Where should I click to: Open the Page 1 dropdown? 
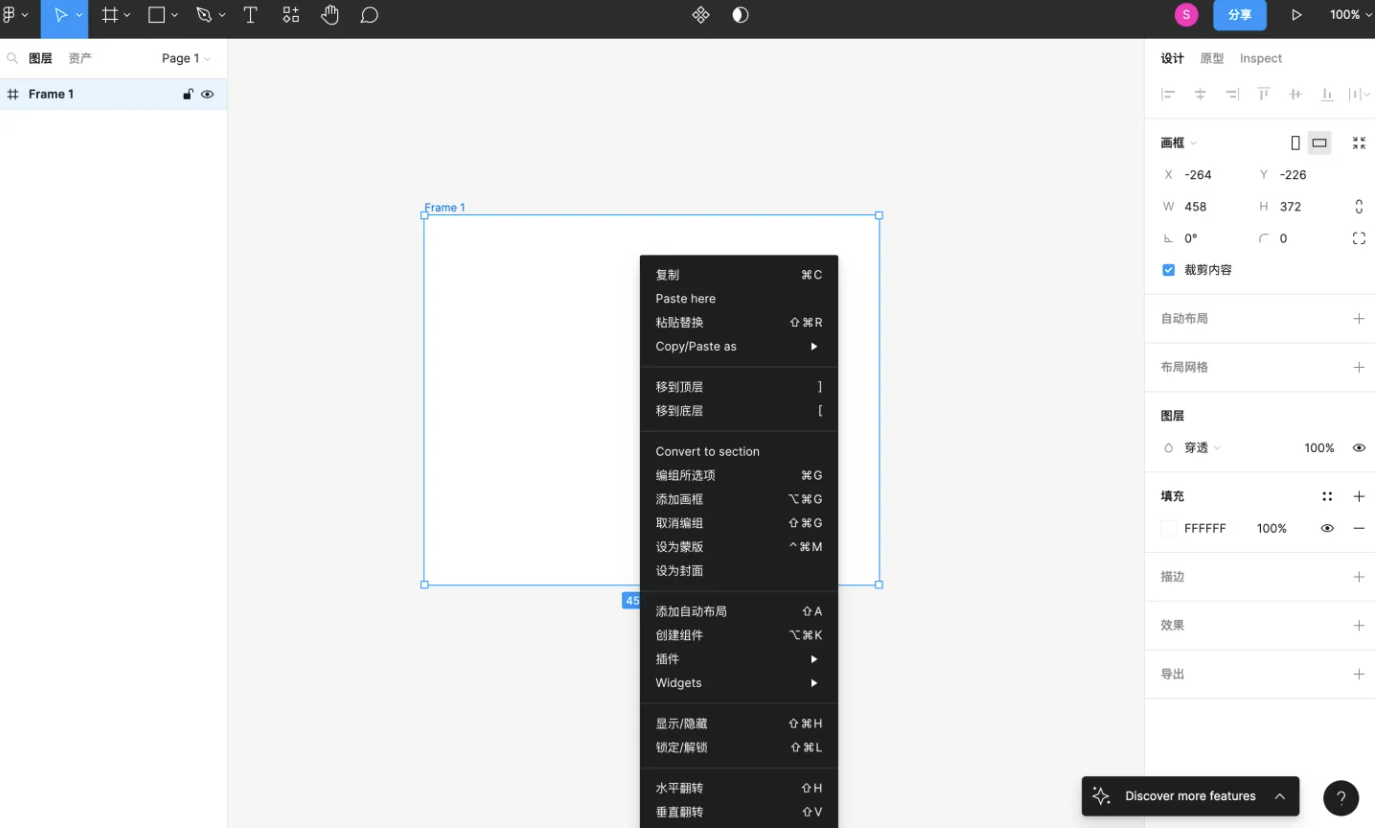point(186,58)
